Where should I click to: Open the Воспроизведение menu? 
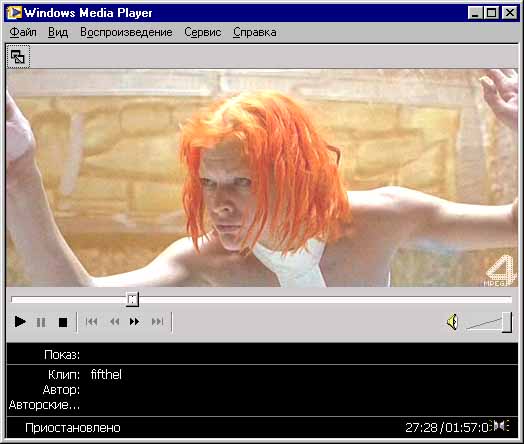click(x=126, y=32)
